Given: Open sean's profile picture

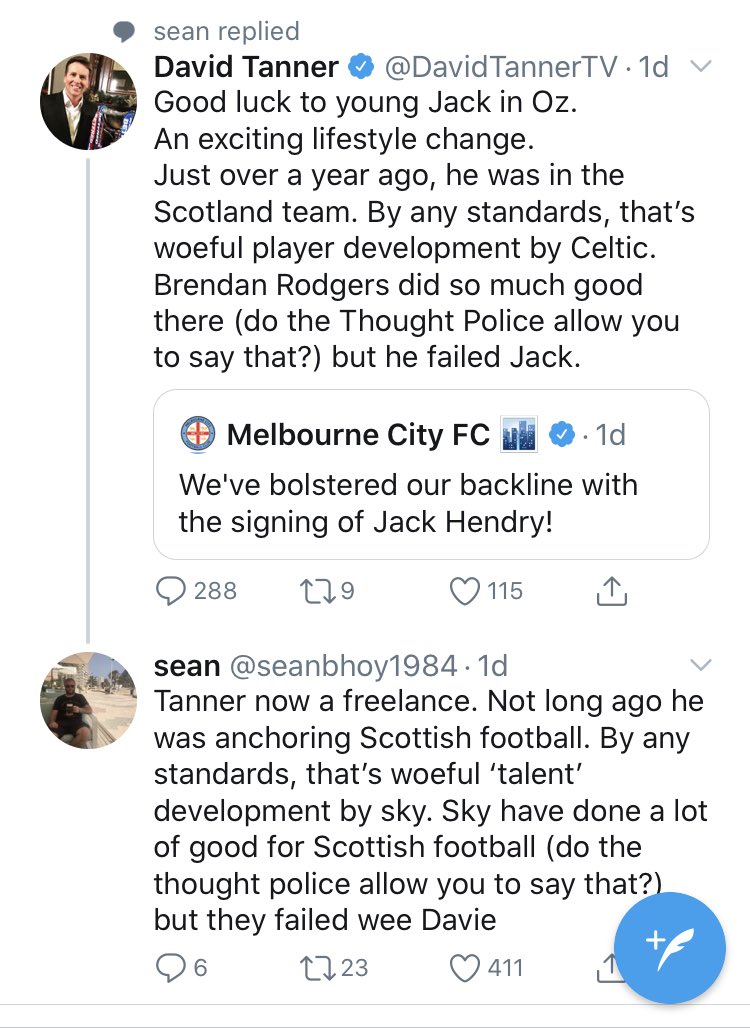Looking at the screenshot, I should point(88,700).
